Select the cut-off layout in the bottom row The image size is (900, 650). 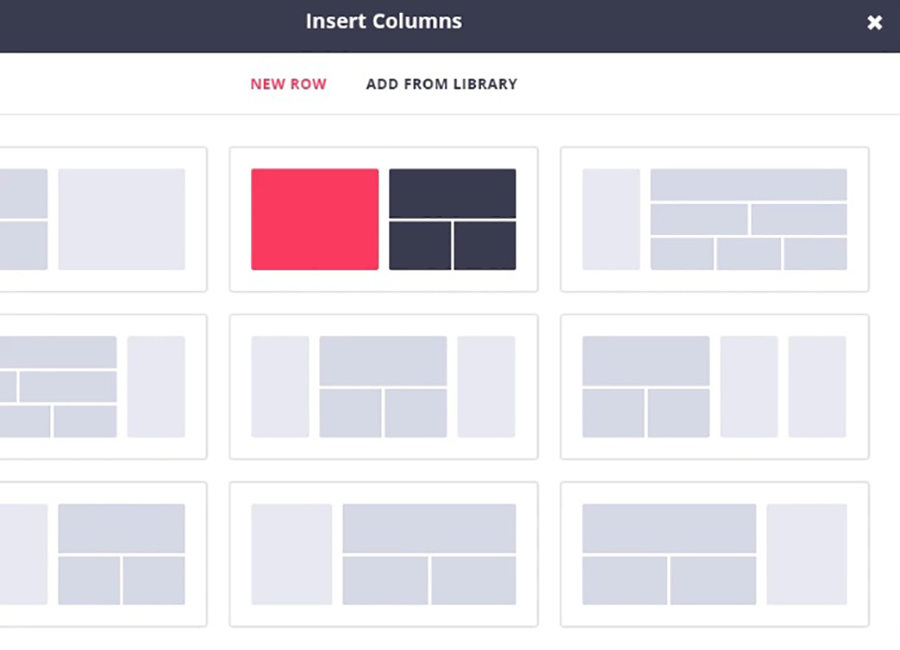(103, 554)
